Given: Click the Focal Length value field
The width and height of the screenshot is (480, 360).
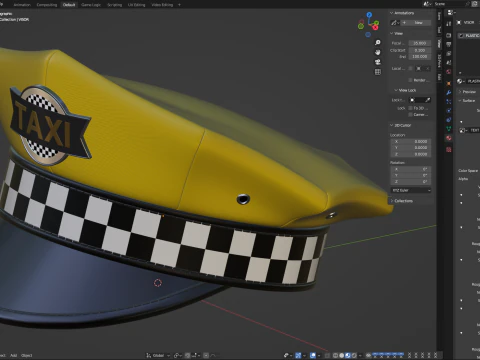Looking at the screenshot, I should [x=420, y=43].
